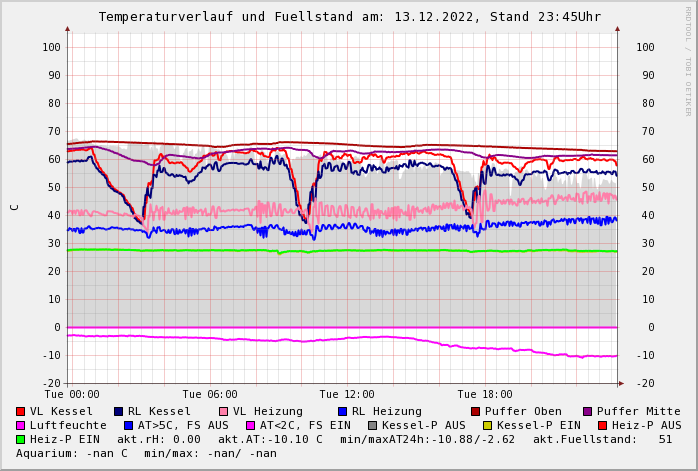Click the purple Puffer Mitte swatch
Screen dimensions: 698x471
pos(588,411)
